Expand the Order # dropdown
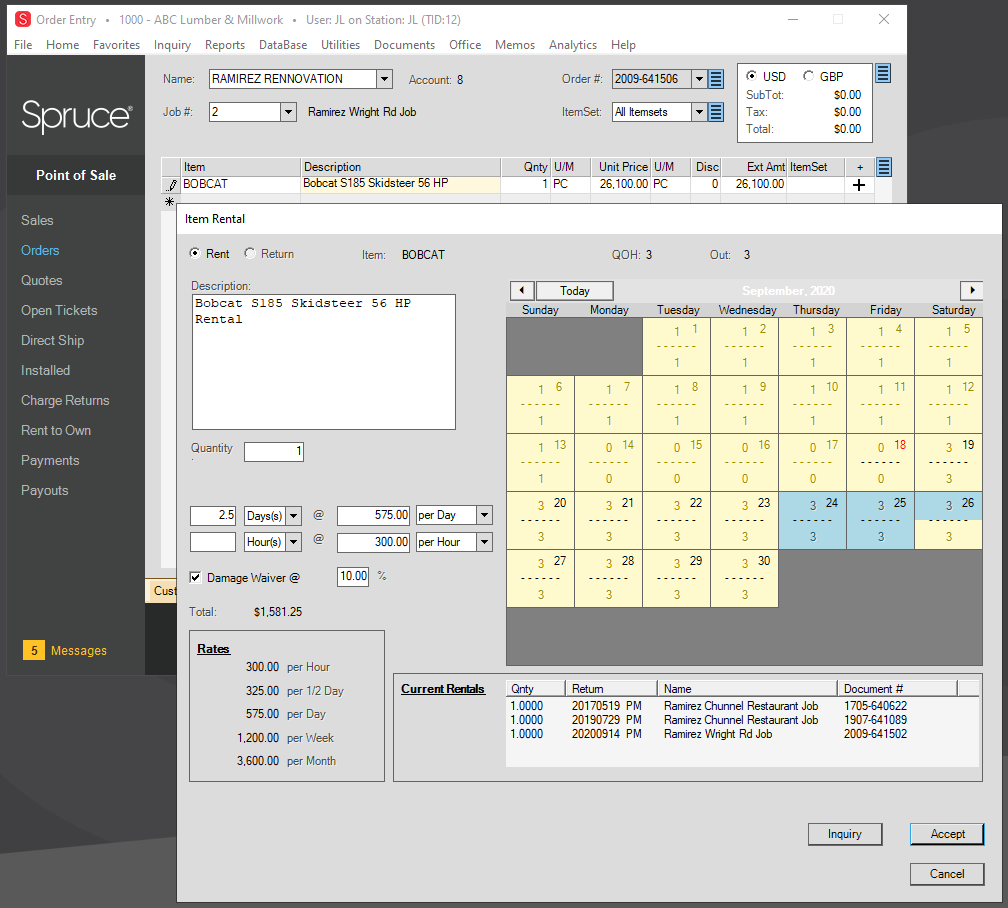Viewport: 1008px width, 908px height. click(699, 79)
